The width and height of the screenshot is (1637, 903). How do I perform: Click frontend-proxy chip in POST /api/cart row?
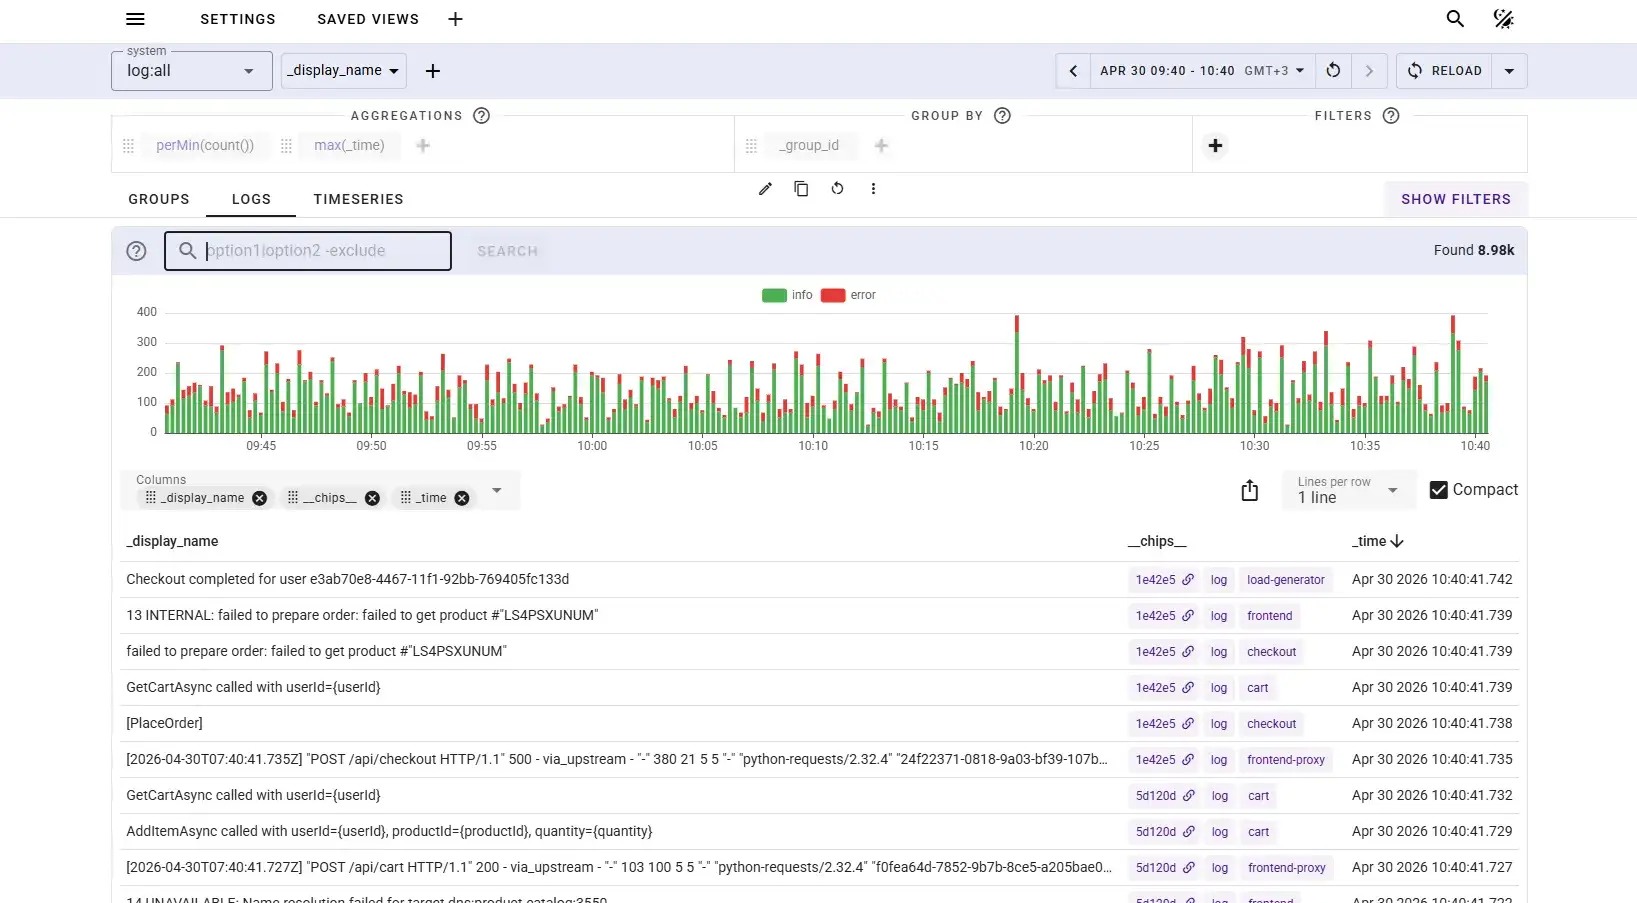click(1287, 868)
